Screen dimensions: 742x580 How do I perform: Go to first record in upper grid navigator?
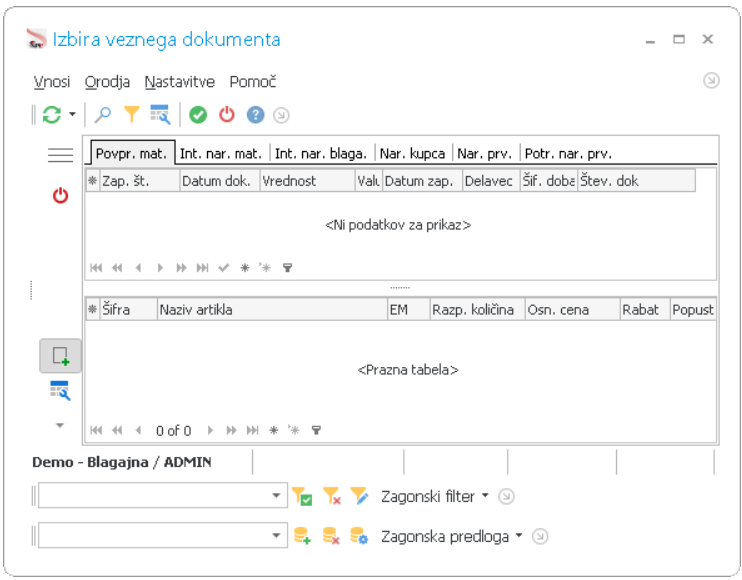[x=96, y=268]
